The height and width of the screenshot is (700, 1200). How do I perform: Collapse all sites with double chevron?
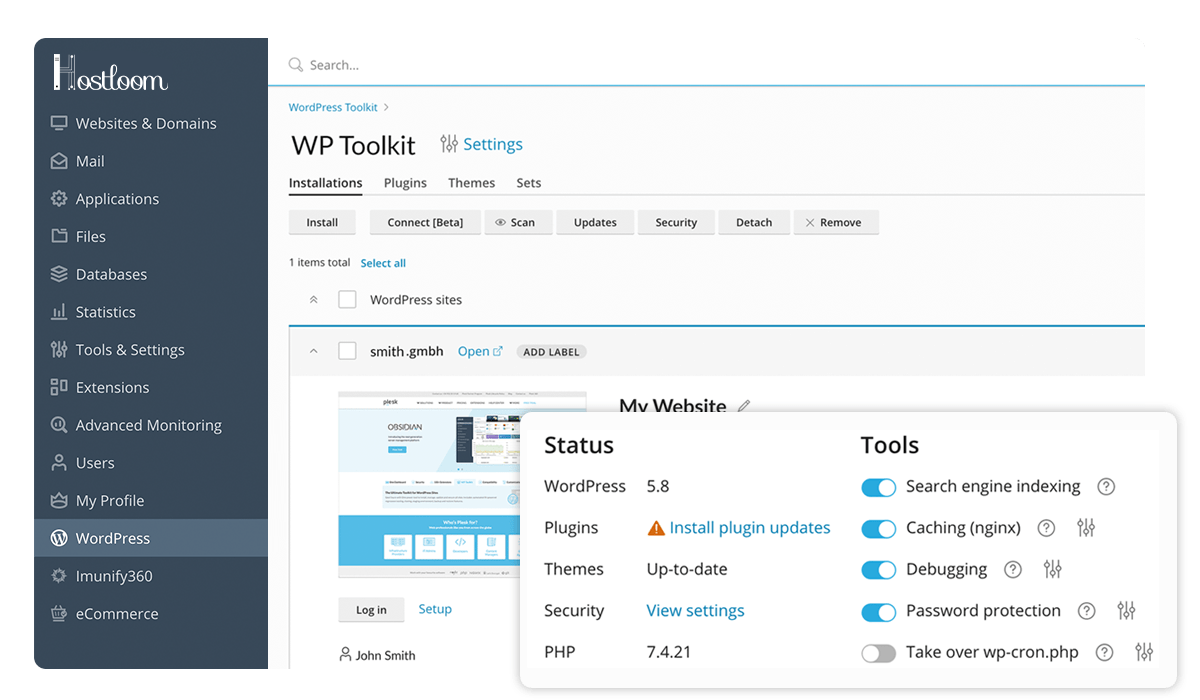pos(313,299)
